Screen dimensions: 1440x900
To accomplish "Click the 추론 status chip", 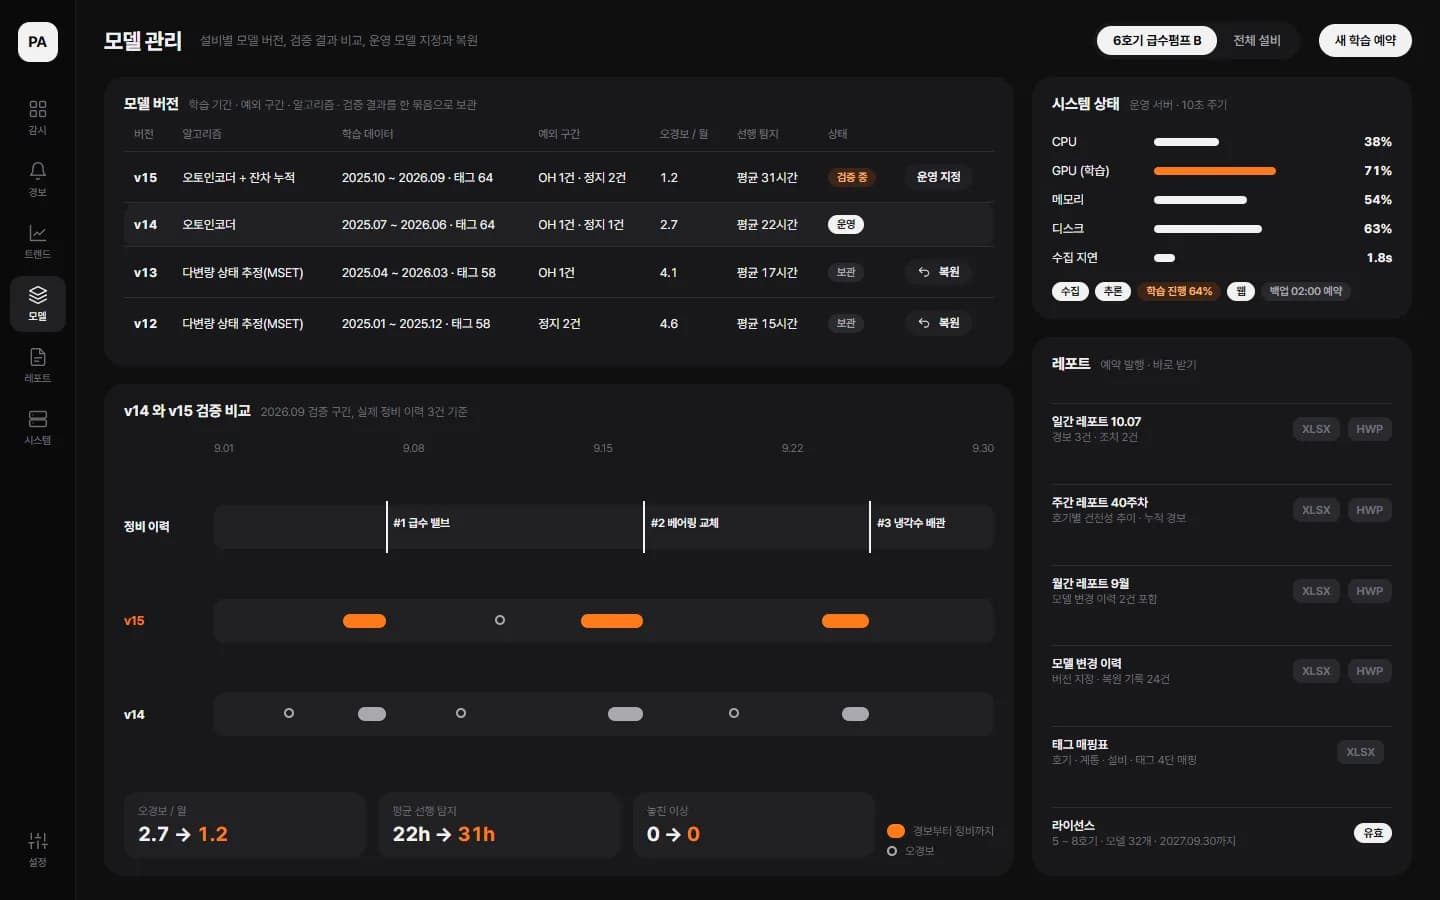I will click(1113, 291).
